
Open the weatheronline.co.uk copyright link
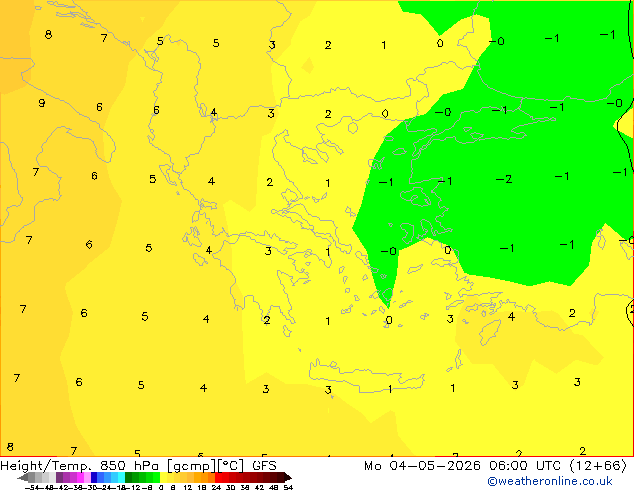point(550,481)
